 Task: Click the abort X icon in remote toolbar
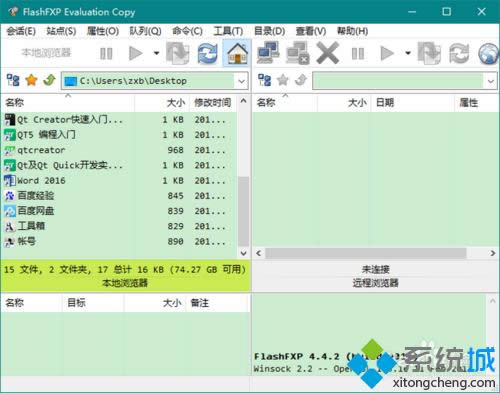coord(328,53)
